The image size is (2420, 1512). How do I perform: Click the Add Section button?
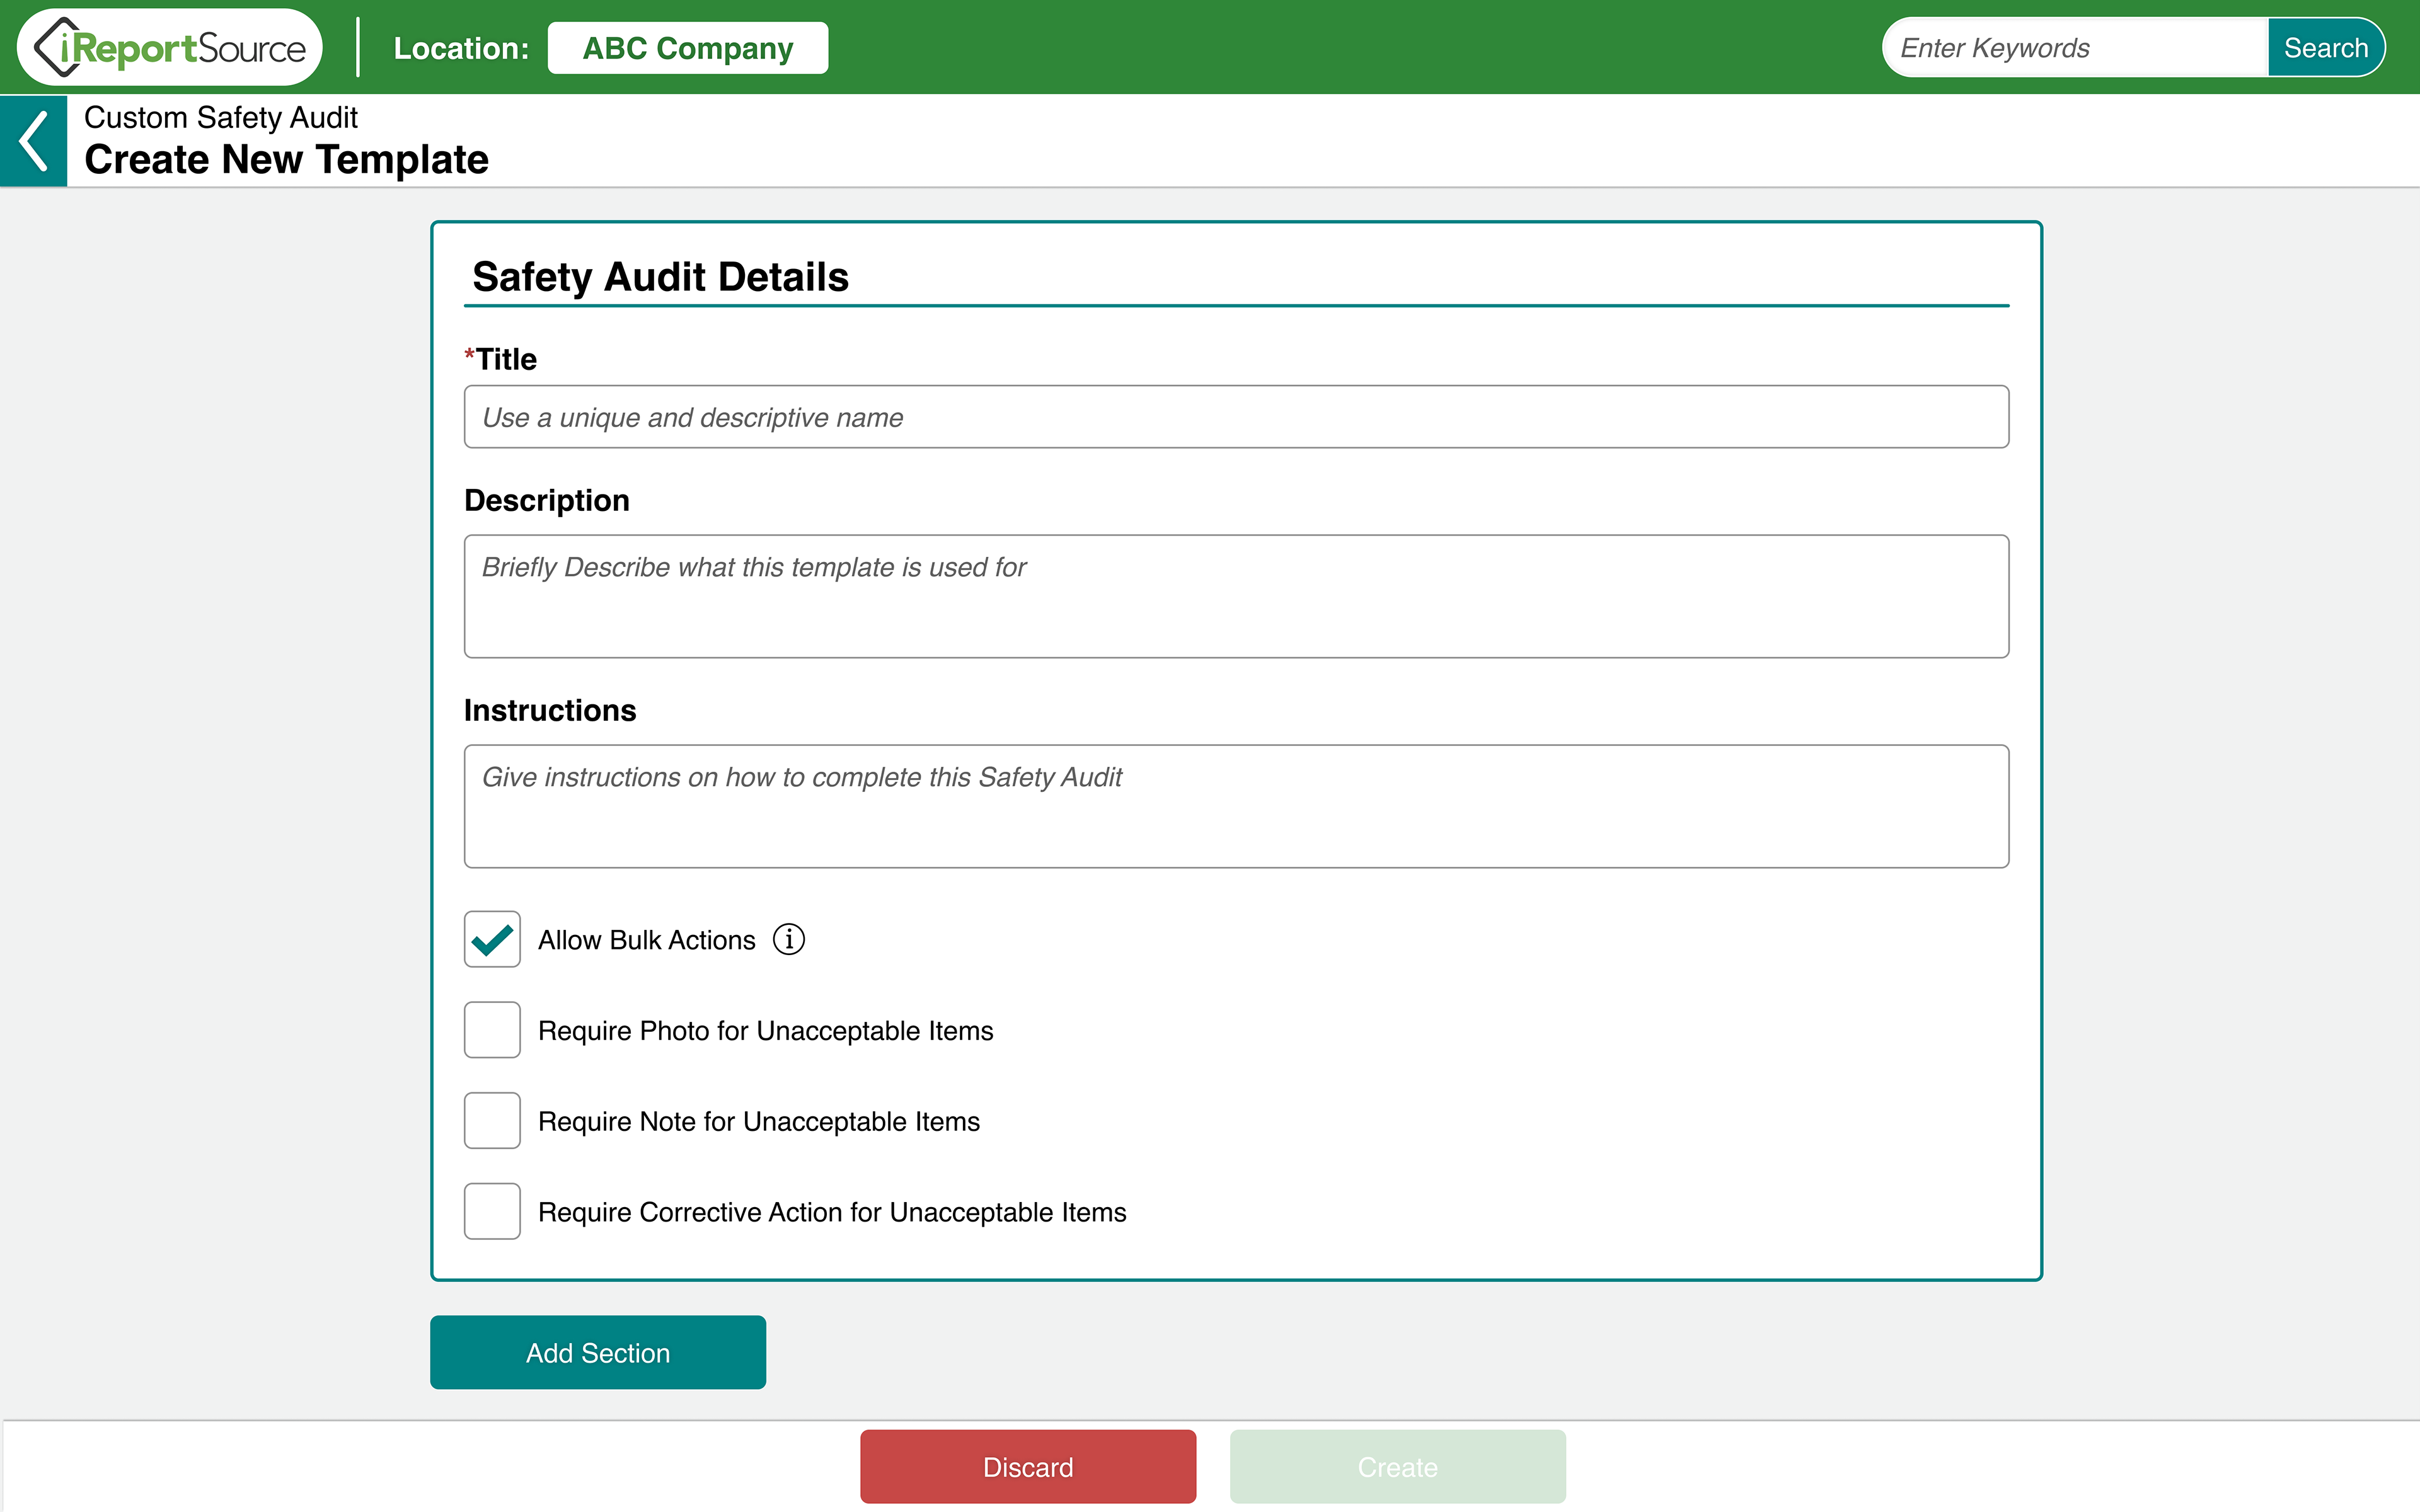coord(598,1352)
